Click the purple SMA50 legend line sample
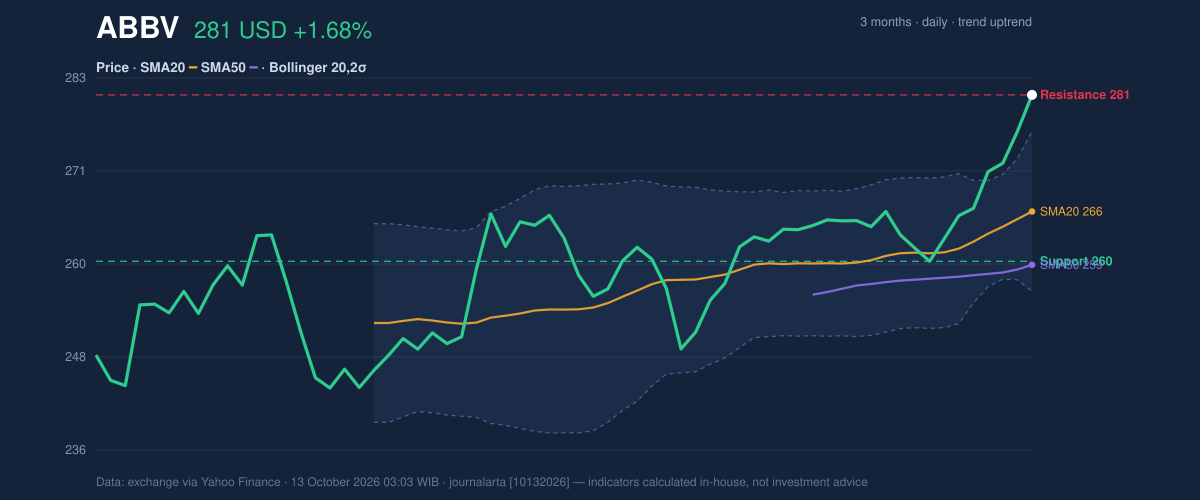 (x=254, y=68)
